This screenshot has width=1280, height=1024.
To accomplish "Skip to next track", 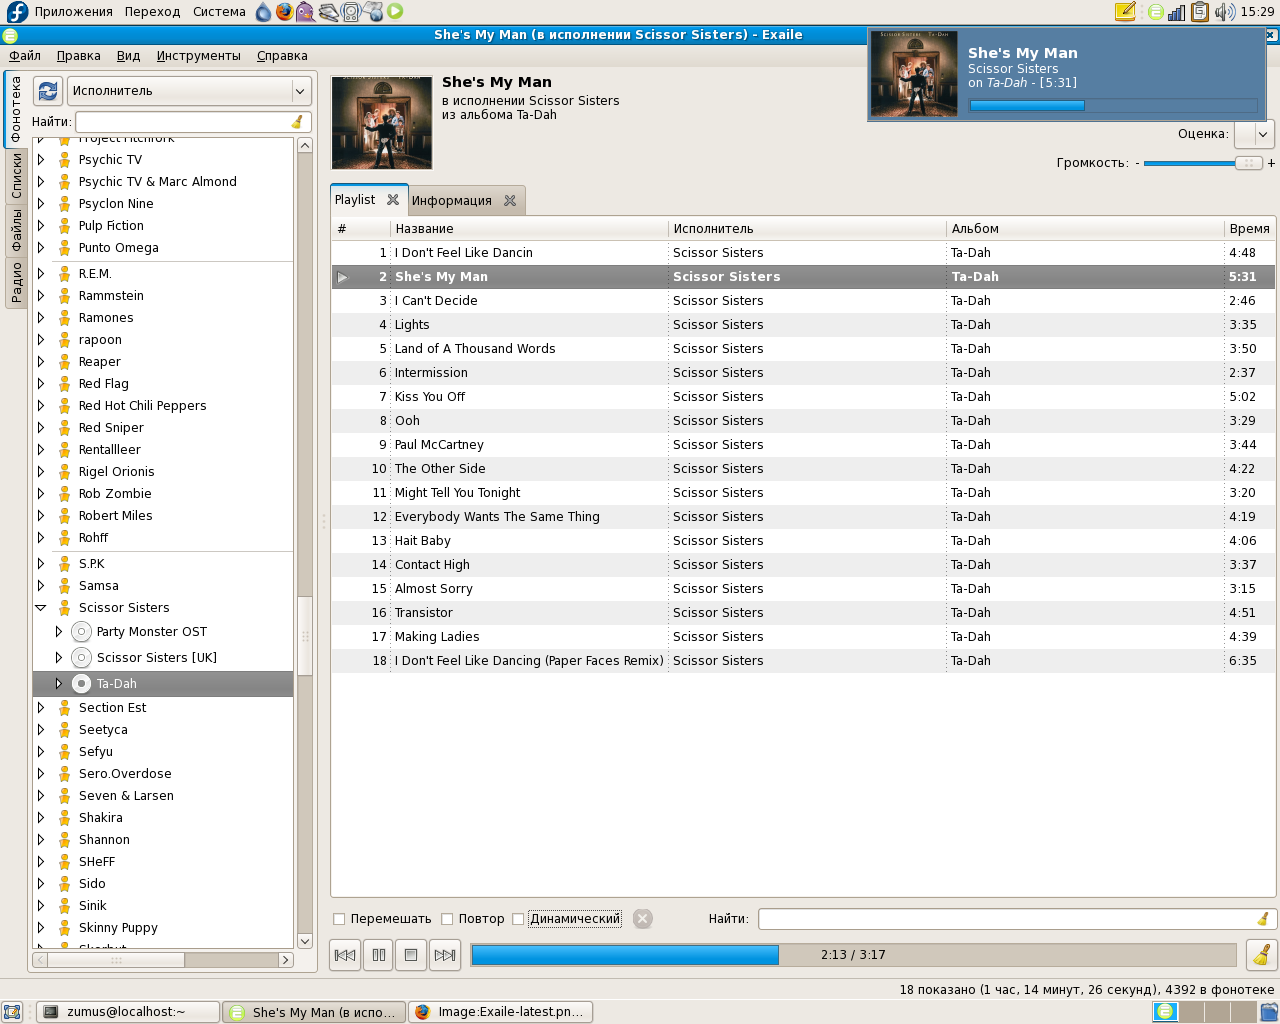I will 445,955.
